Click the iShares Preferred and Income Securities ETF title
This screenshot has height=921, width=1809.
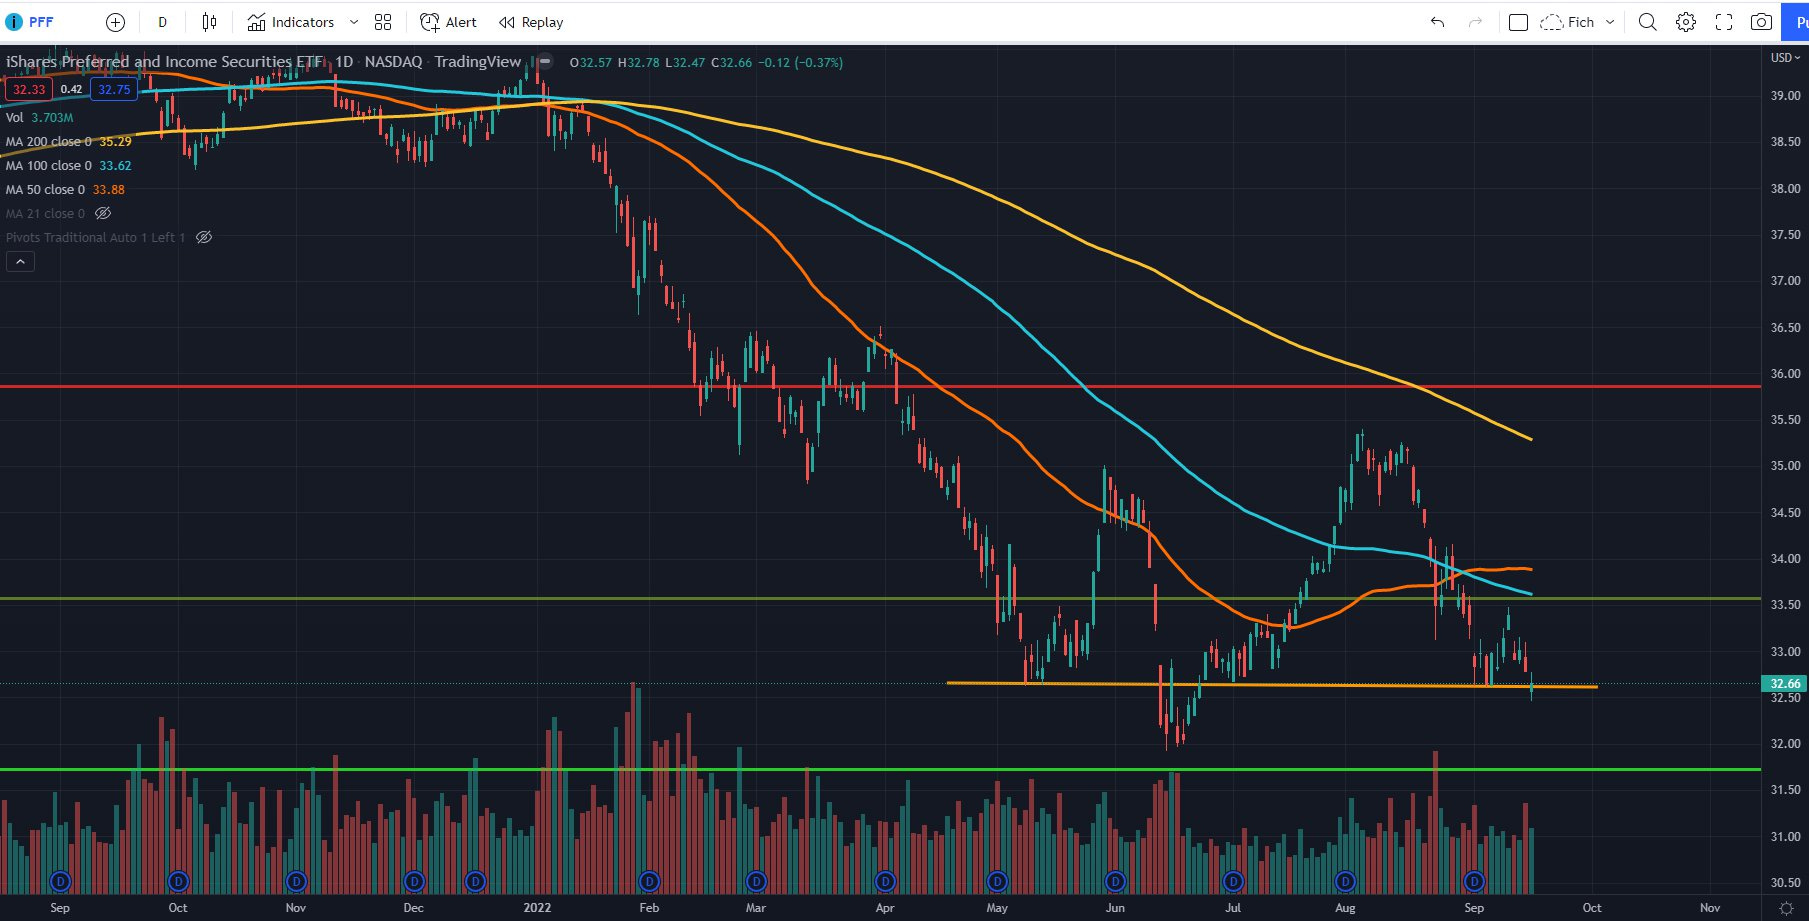click(164, 62)
